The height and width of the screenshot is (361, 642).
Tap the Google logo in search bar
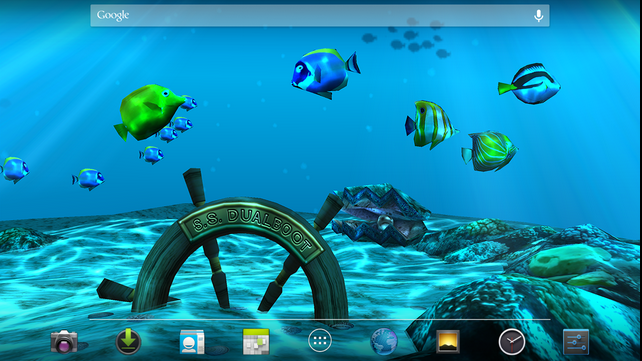(x=113, y=16)
